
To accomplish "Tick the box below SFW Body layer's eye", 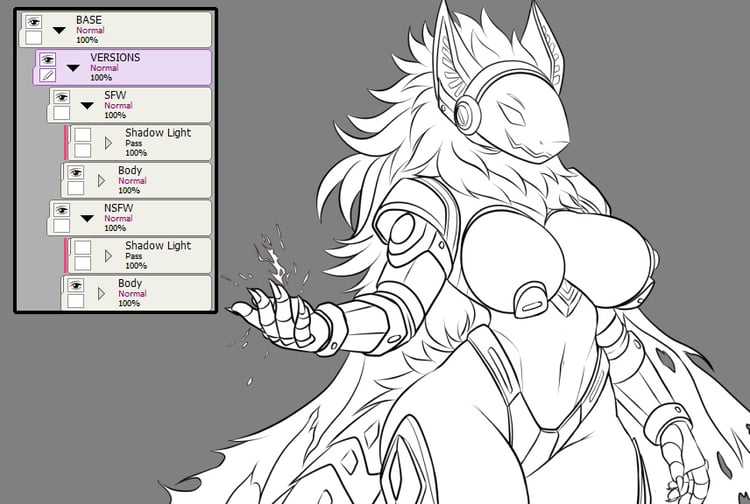I will tap(76, 188).
